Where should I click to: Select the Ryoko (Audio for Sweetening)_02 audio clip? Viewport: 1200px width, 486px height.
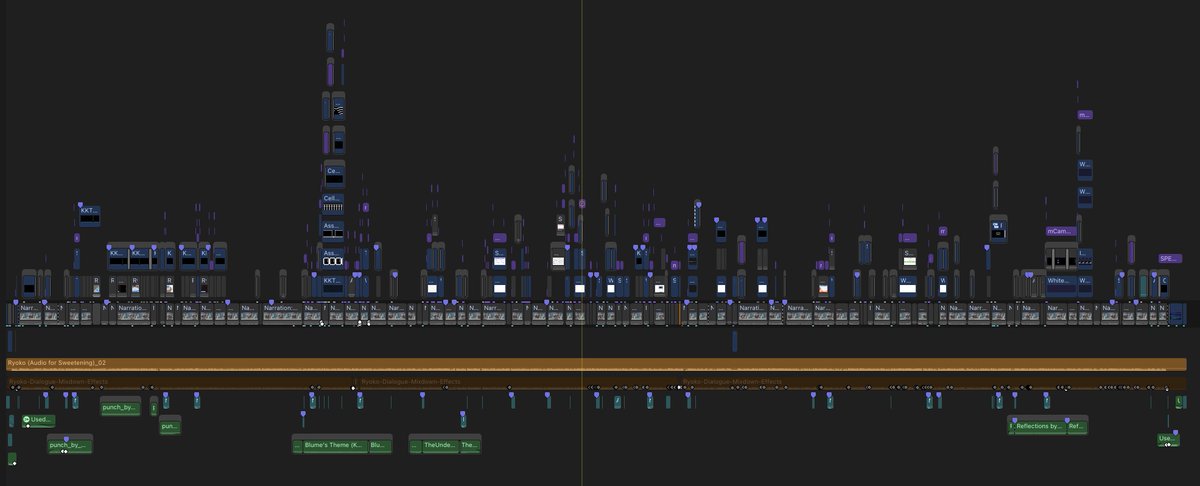coord(596,364)
